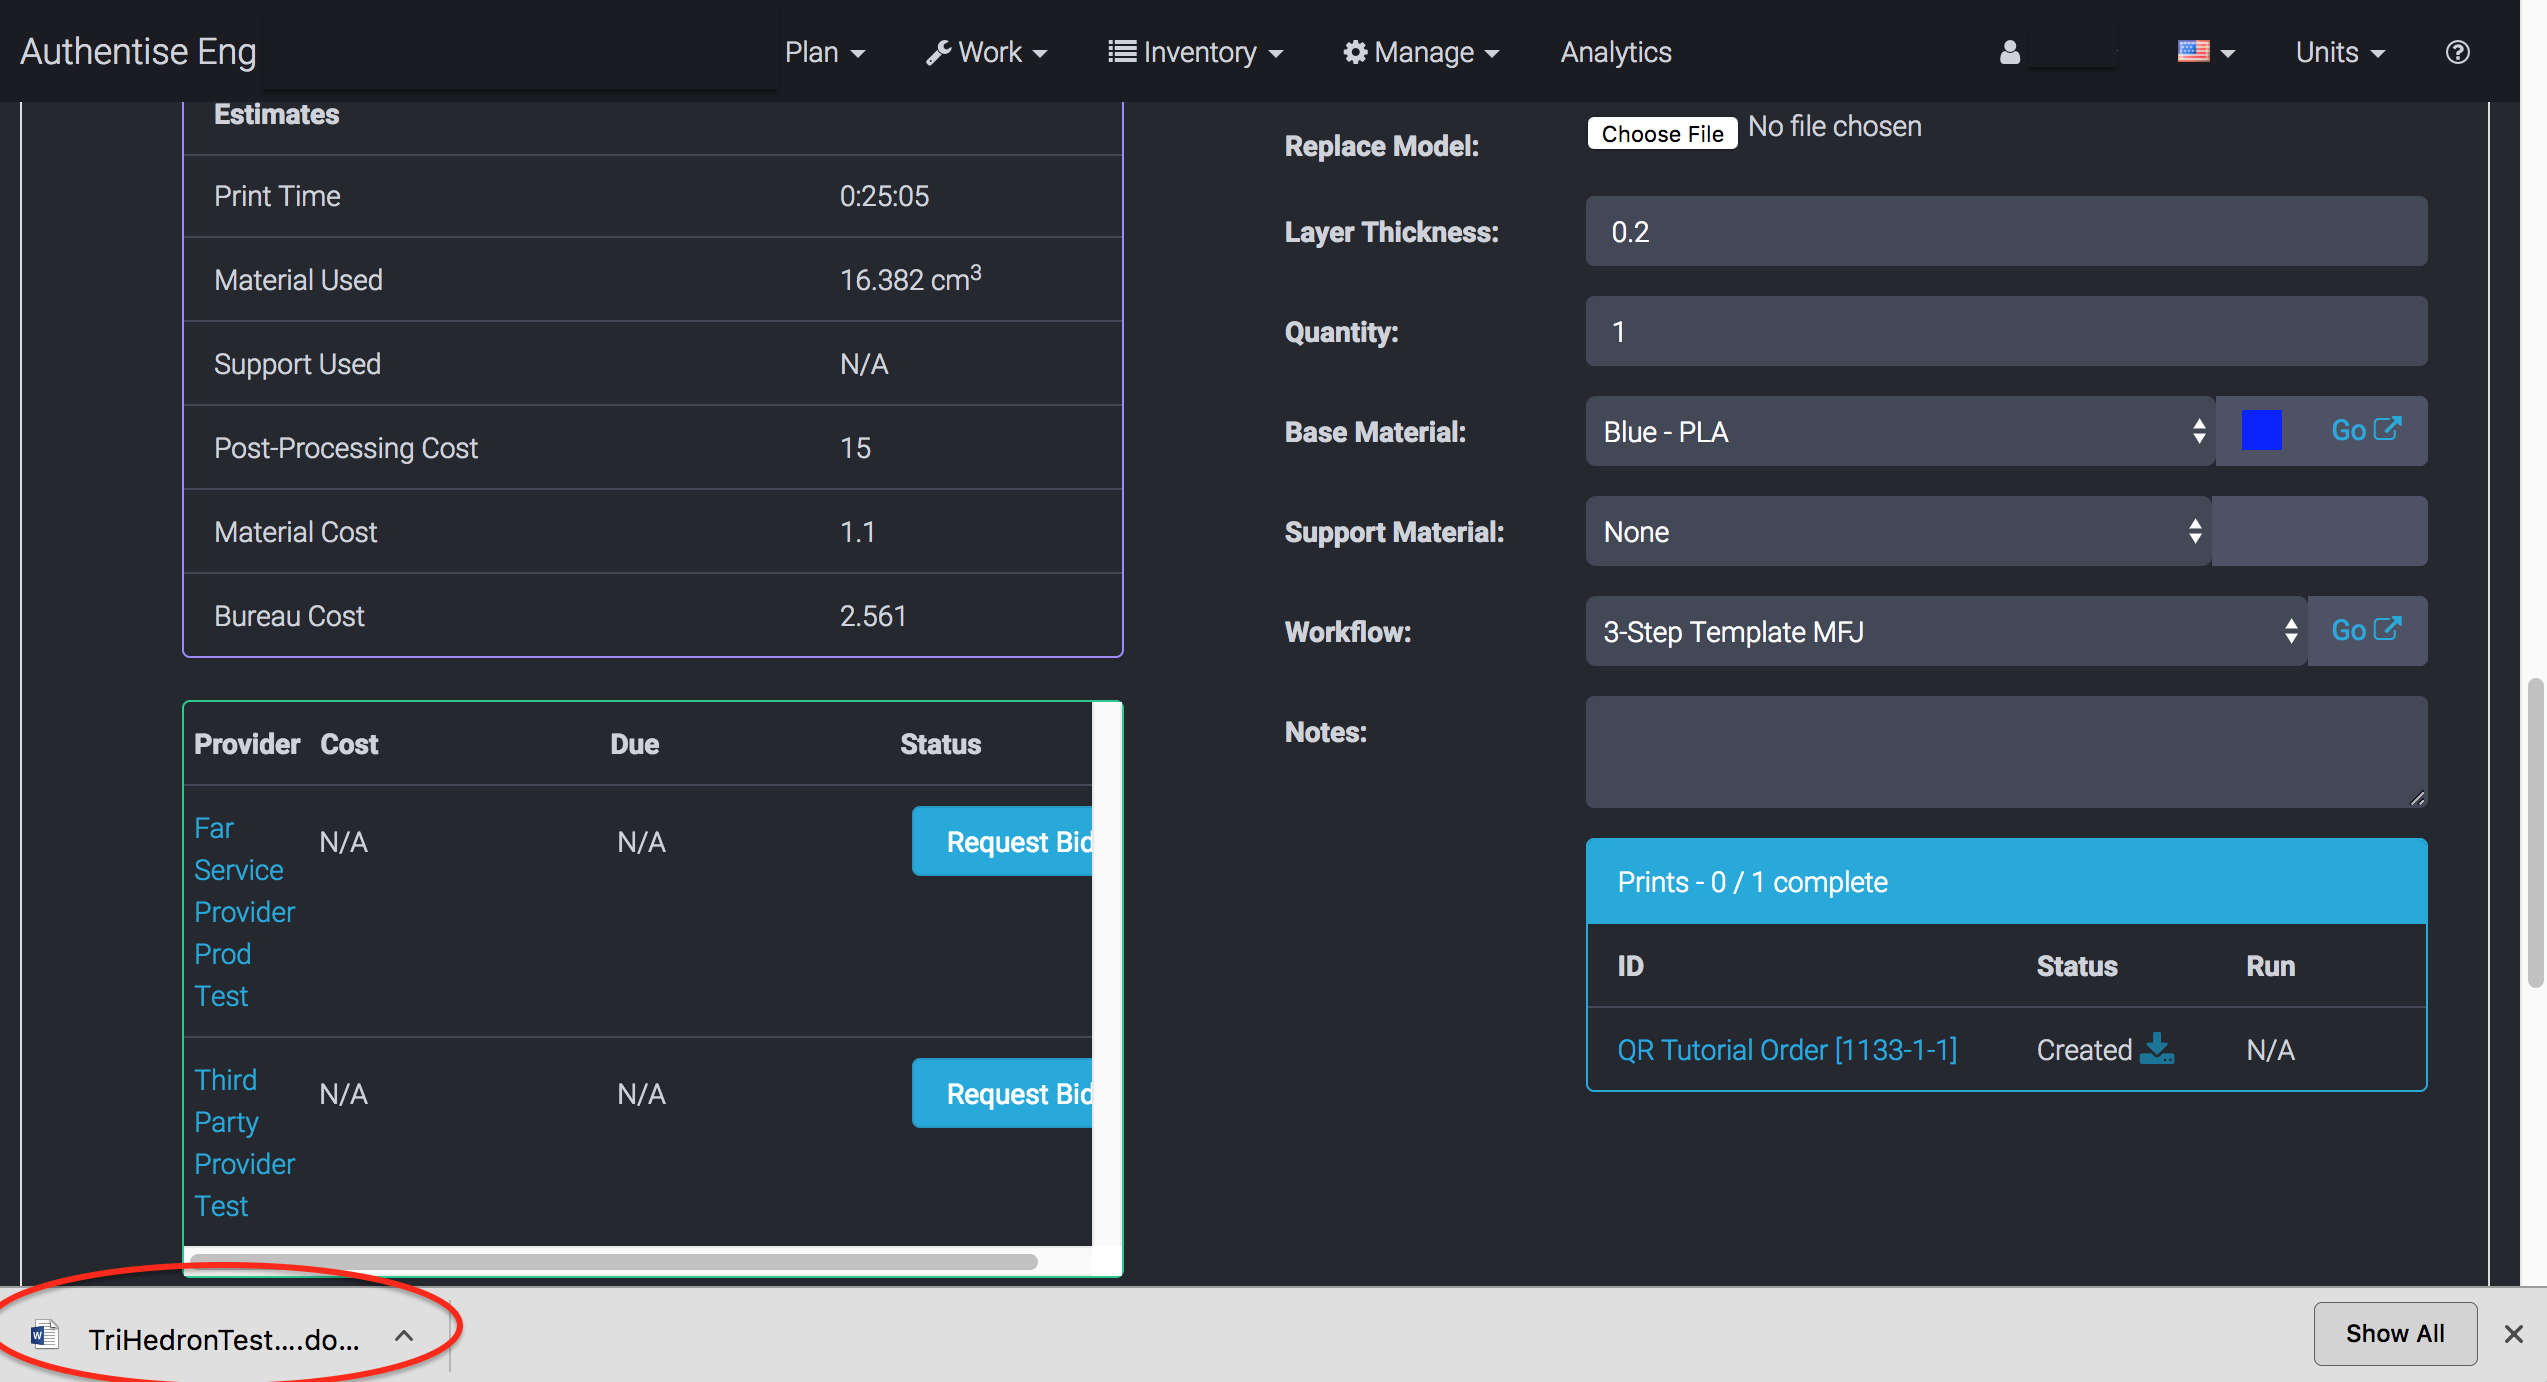Open the Base Material Blue - PLA dropdown
This screenshot has width=2547, height=1382.
coord(1898,432)
